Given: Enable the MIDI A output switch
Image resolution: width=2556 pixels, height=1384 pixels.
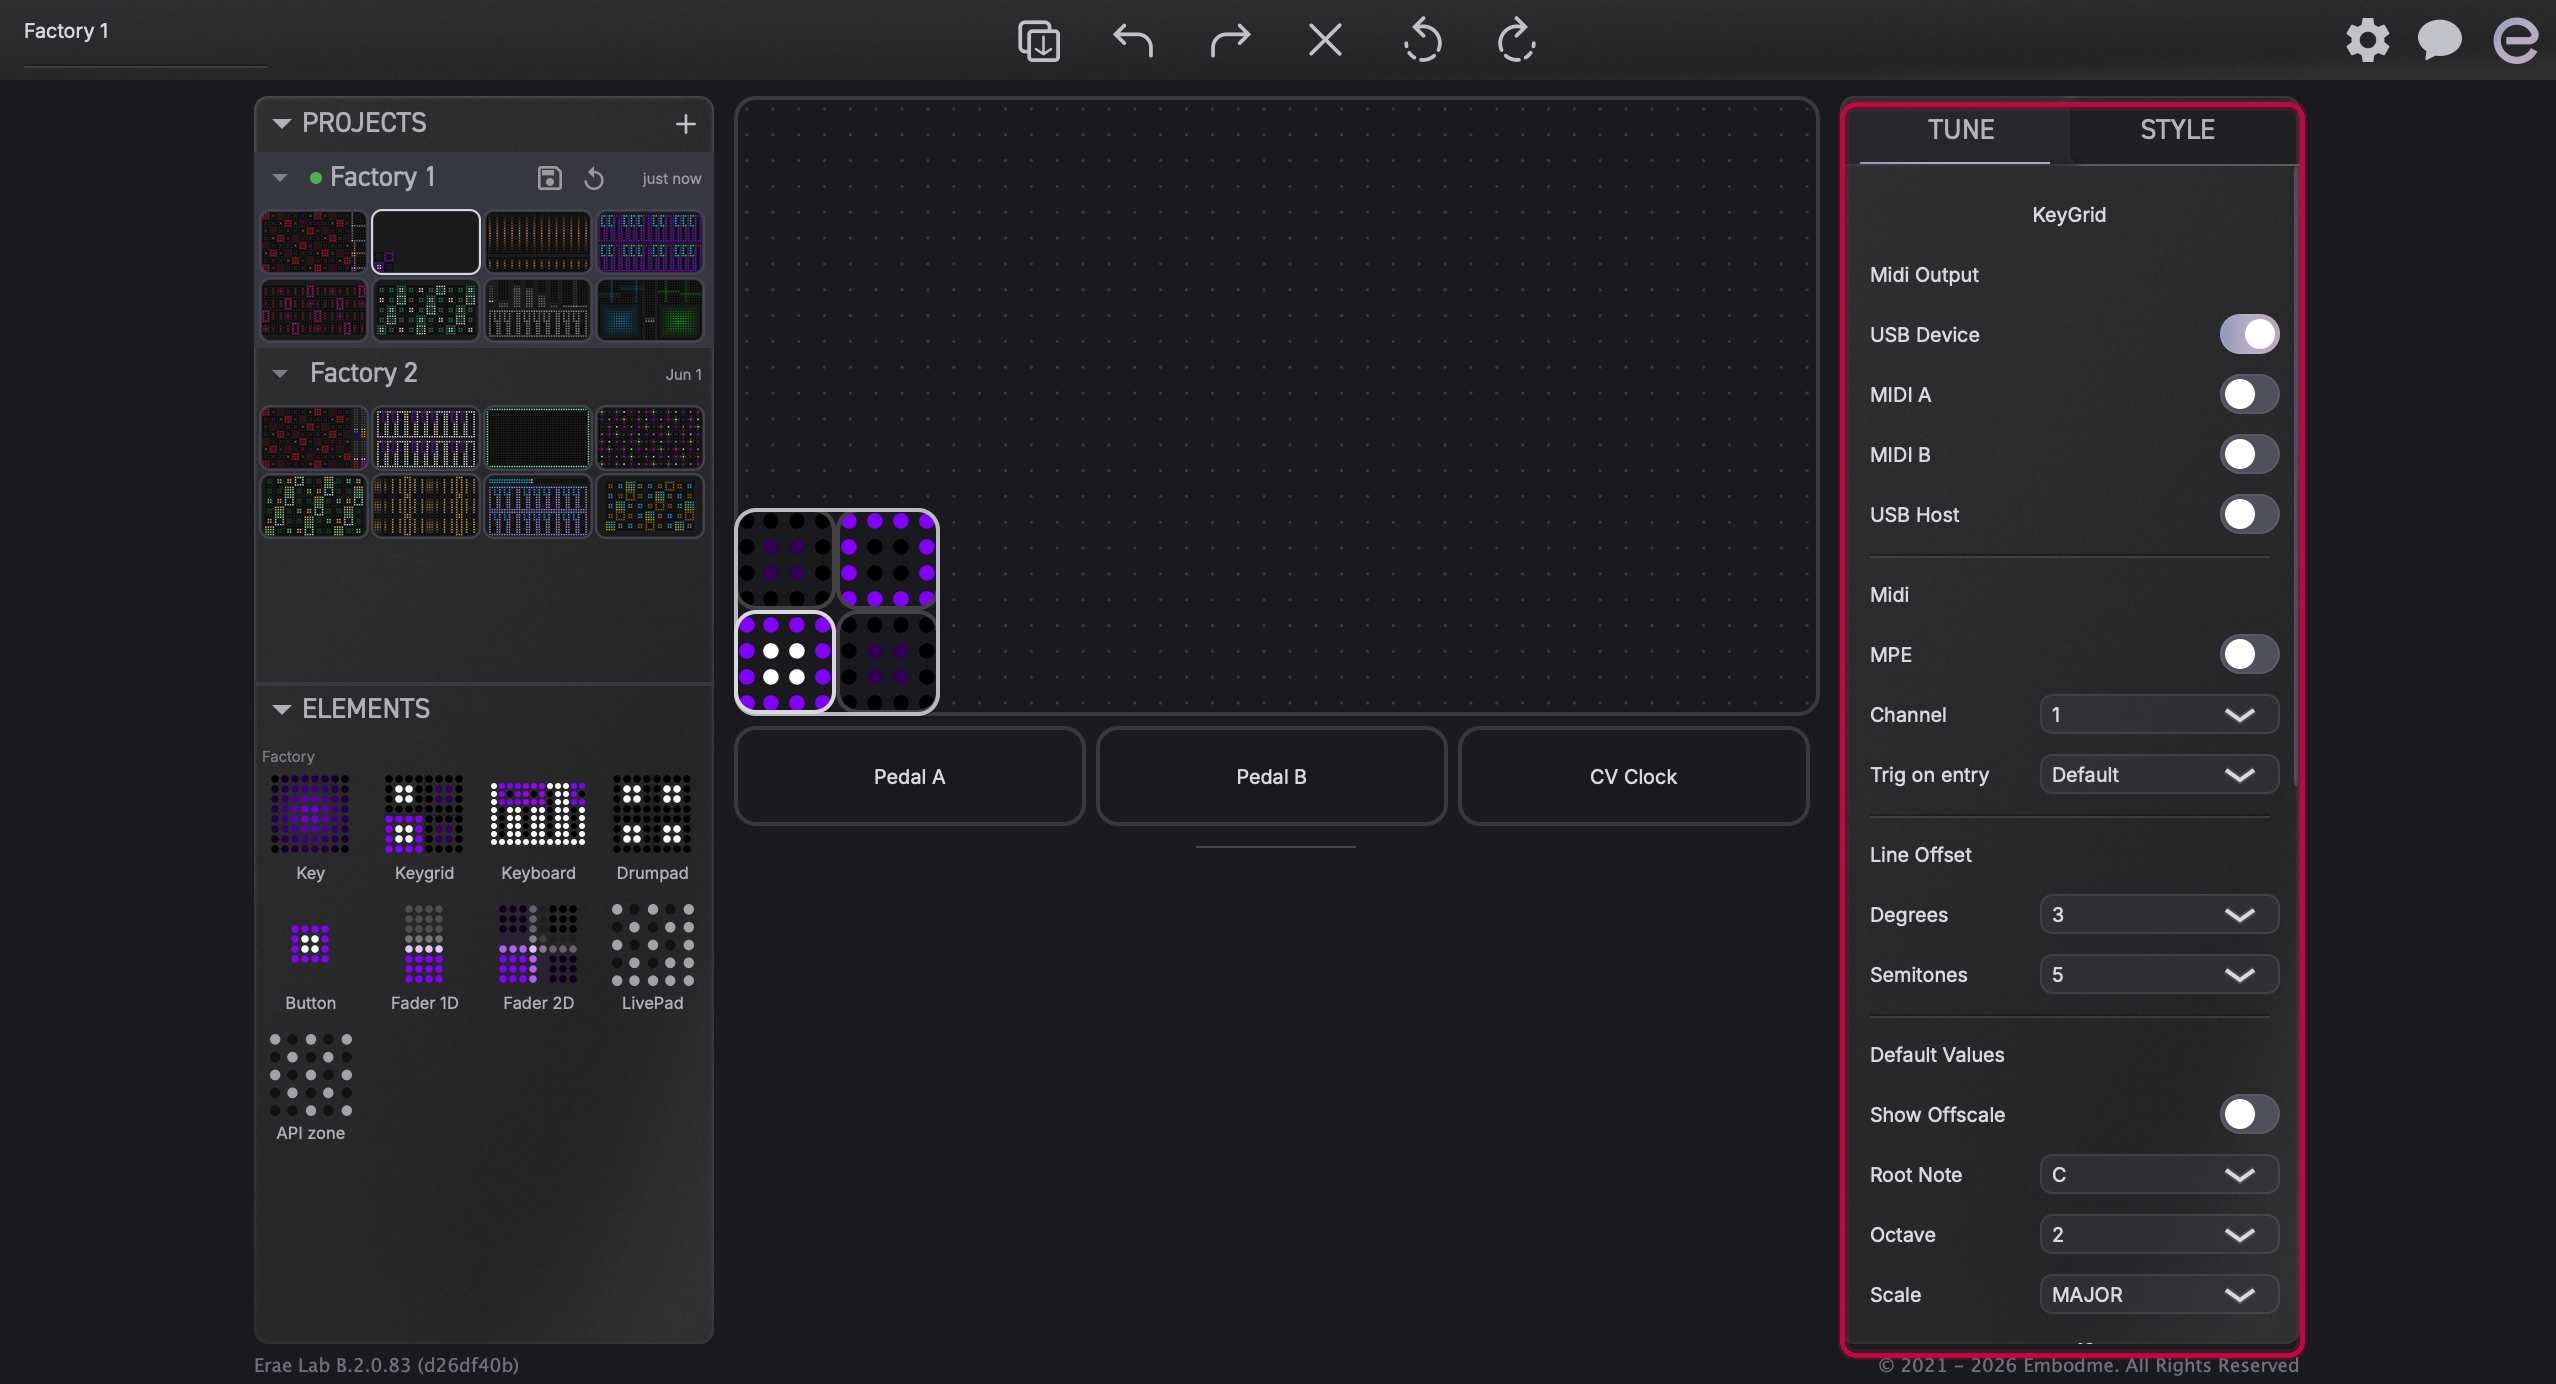Looking at the screenshot, I should (2249, 394).
